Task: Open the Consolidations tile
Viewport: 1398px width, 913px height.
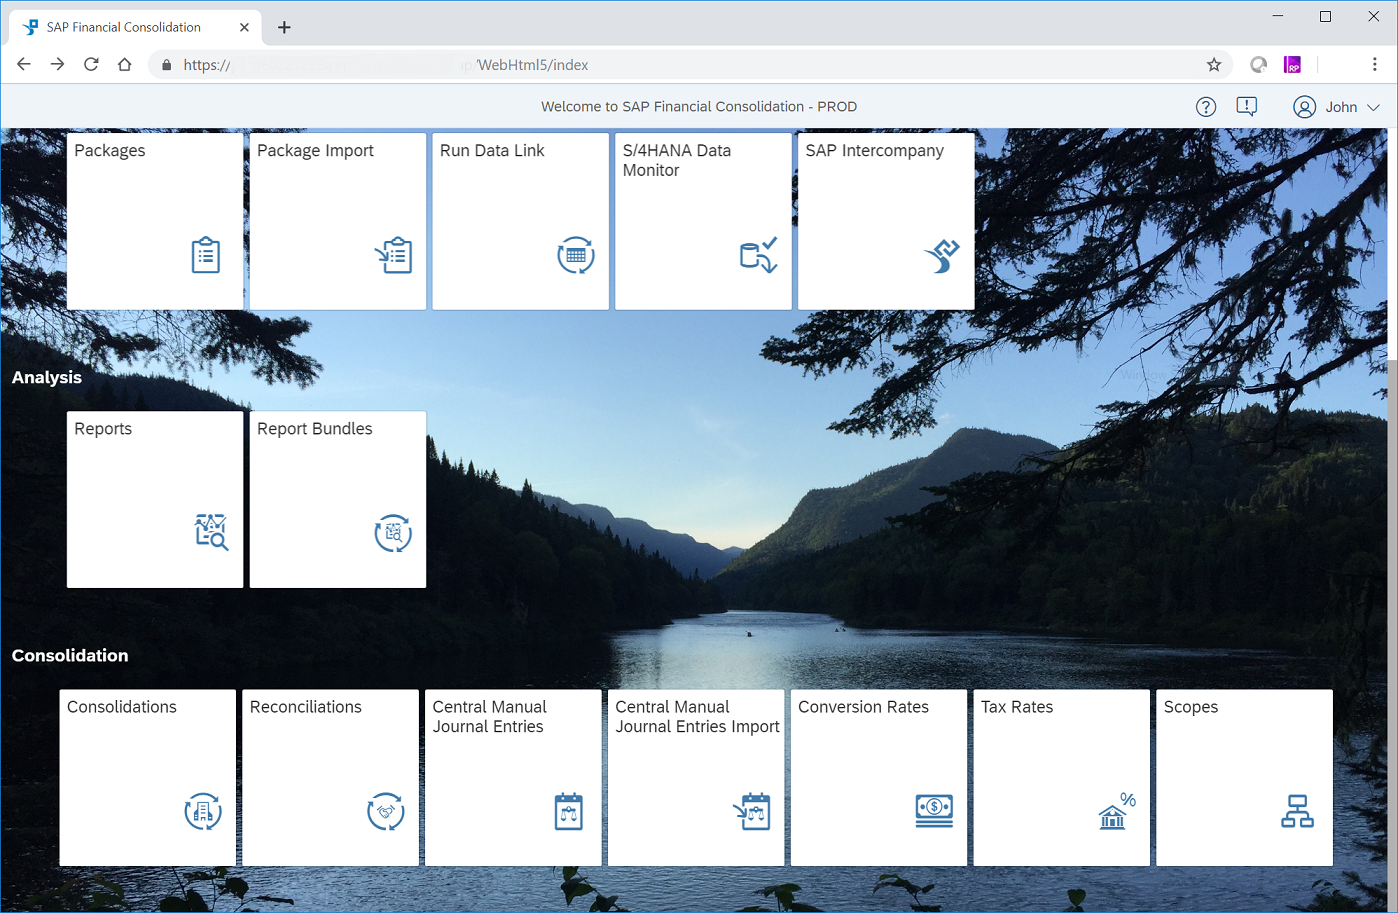Action: pos(148,777)
